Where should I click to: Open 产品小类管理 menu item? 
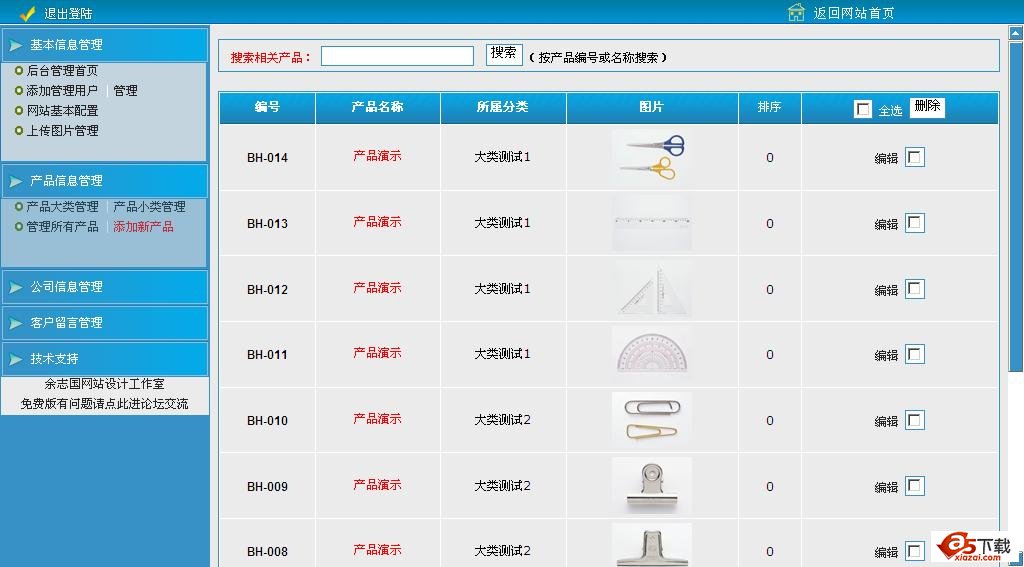tap(150, 206)
